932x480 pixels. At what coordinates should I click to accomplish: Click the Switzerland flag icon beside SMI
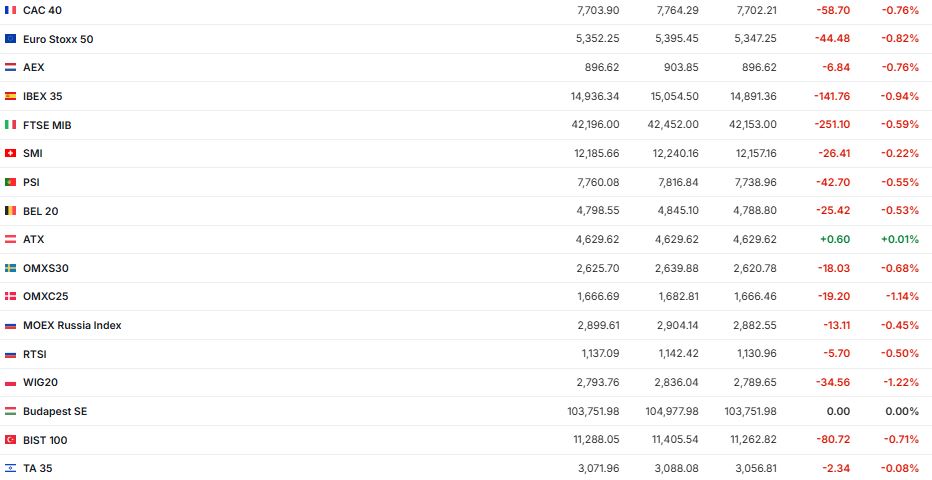pyautogui.click(x=10, y=153)
